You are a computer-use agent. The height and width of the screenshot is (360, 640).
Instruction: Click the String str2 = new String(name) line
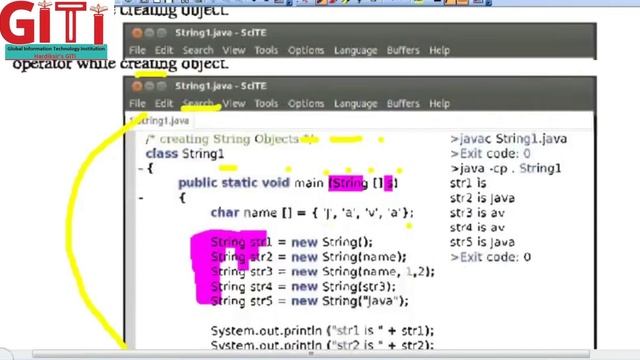tap(309, 257)
